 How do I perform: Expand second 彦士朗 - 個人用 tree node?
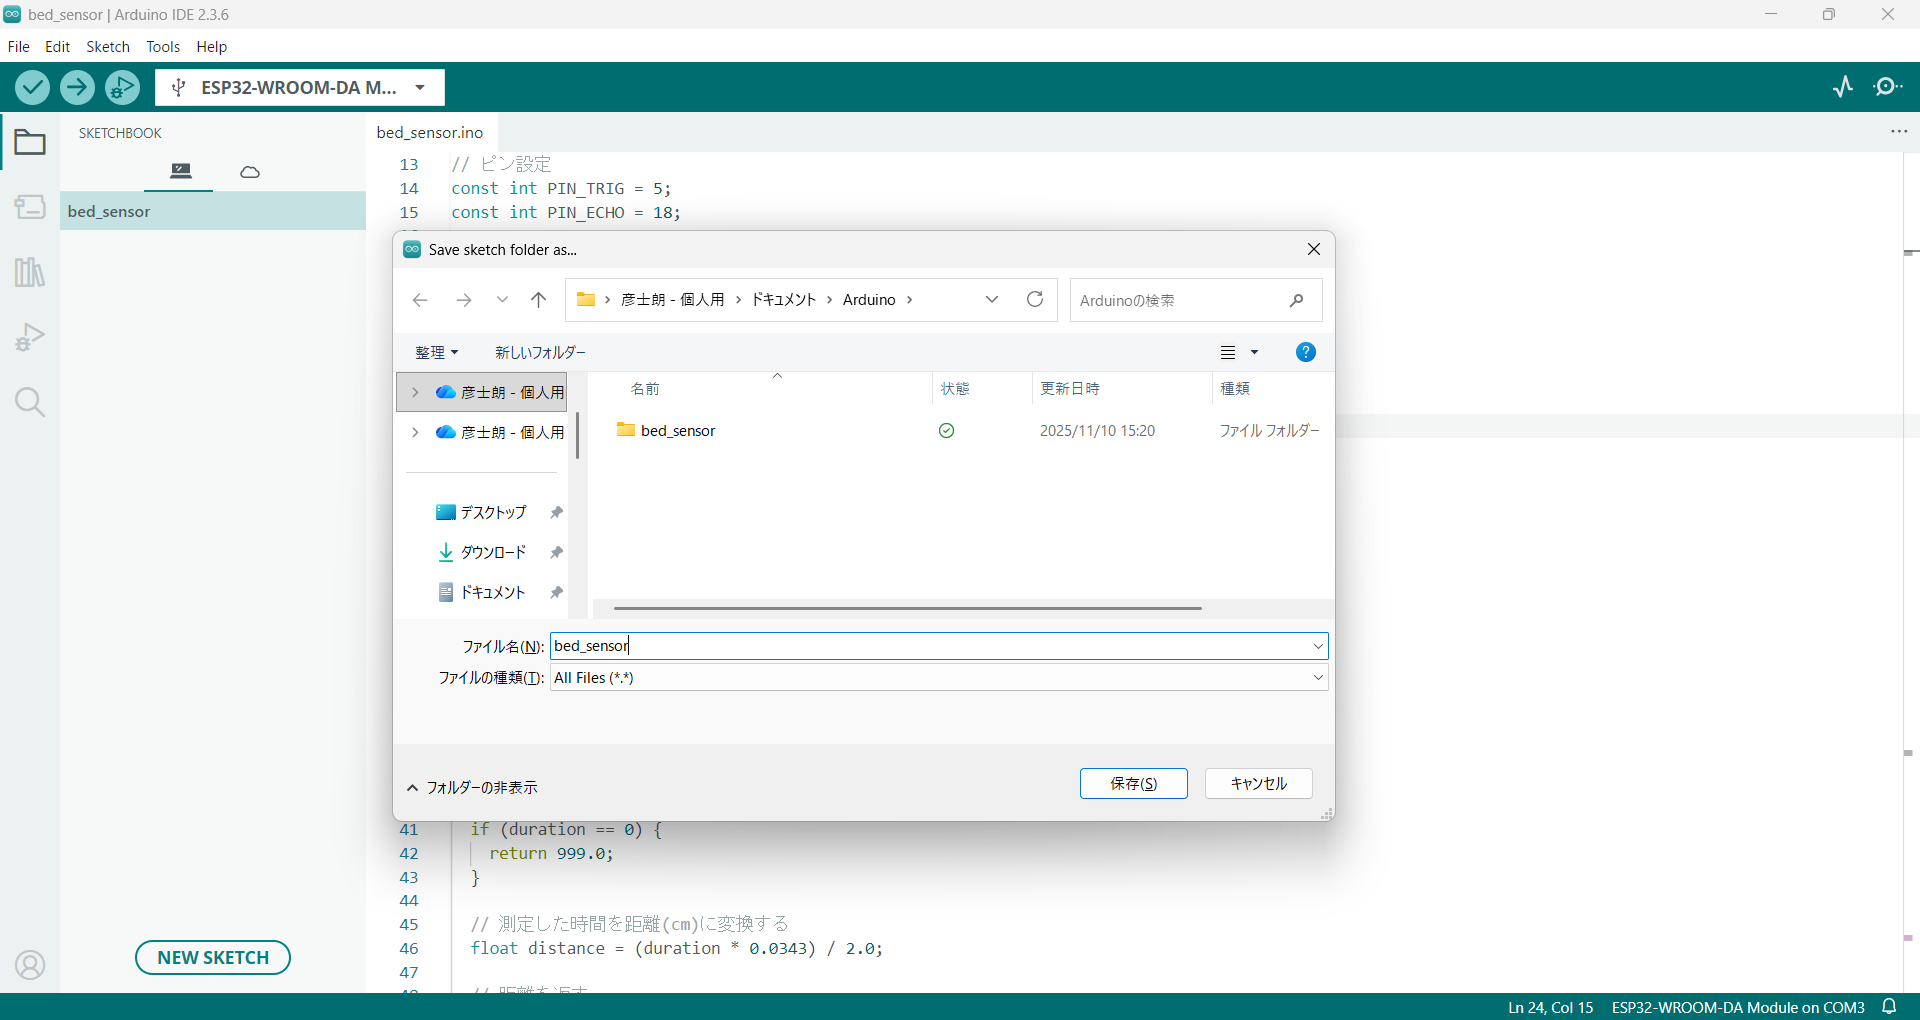[415, 432]
